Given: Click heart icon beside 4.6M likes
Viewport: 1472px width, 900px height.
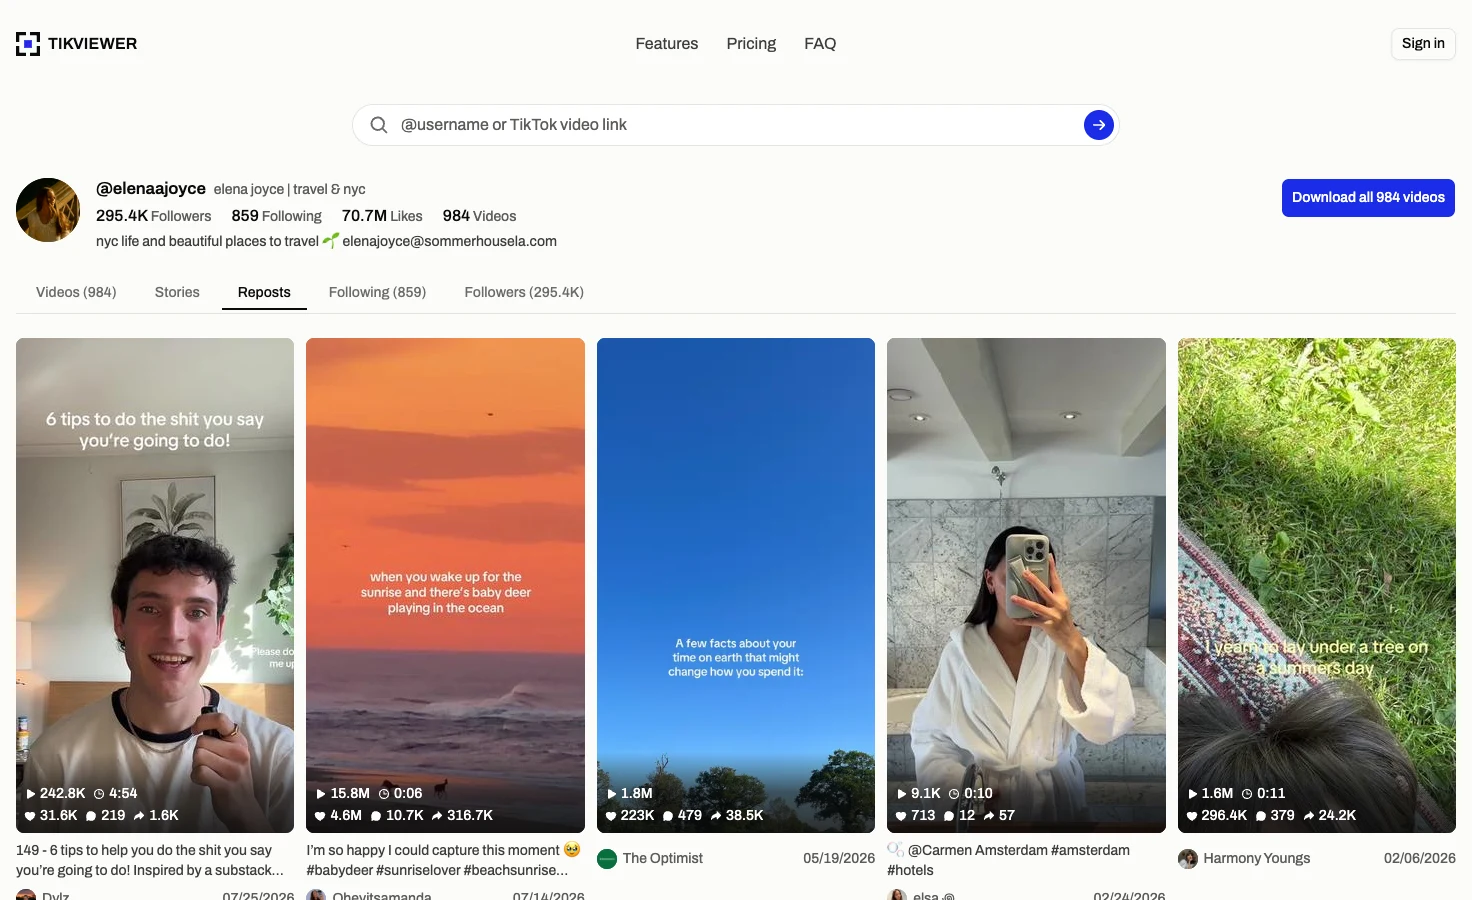Looking at the screenshot, I should 321,816.
